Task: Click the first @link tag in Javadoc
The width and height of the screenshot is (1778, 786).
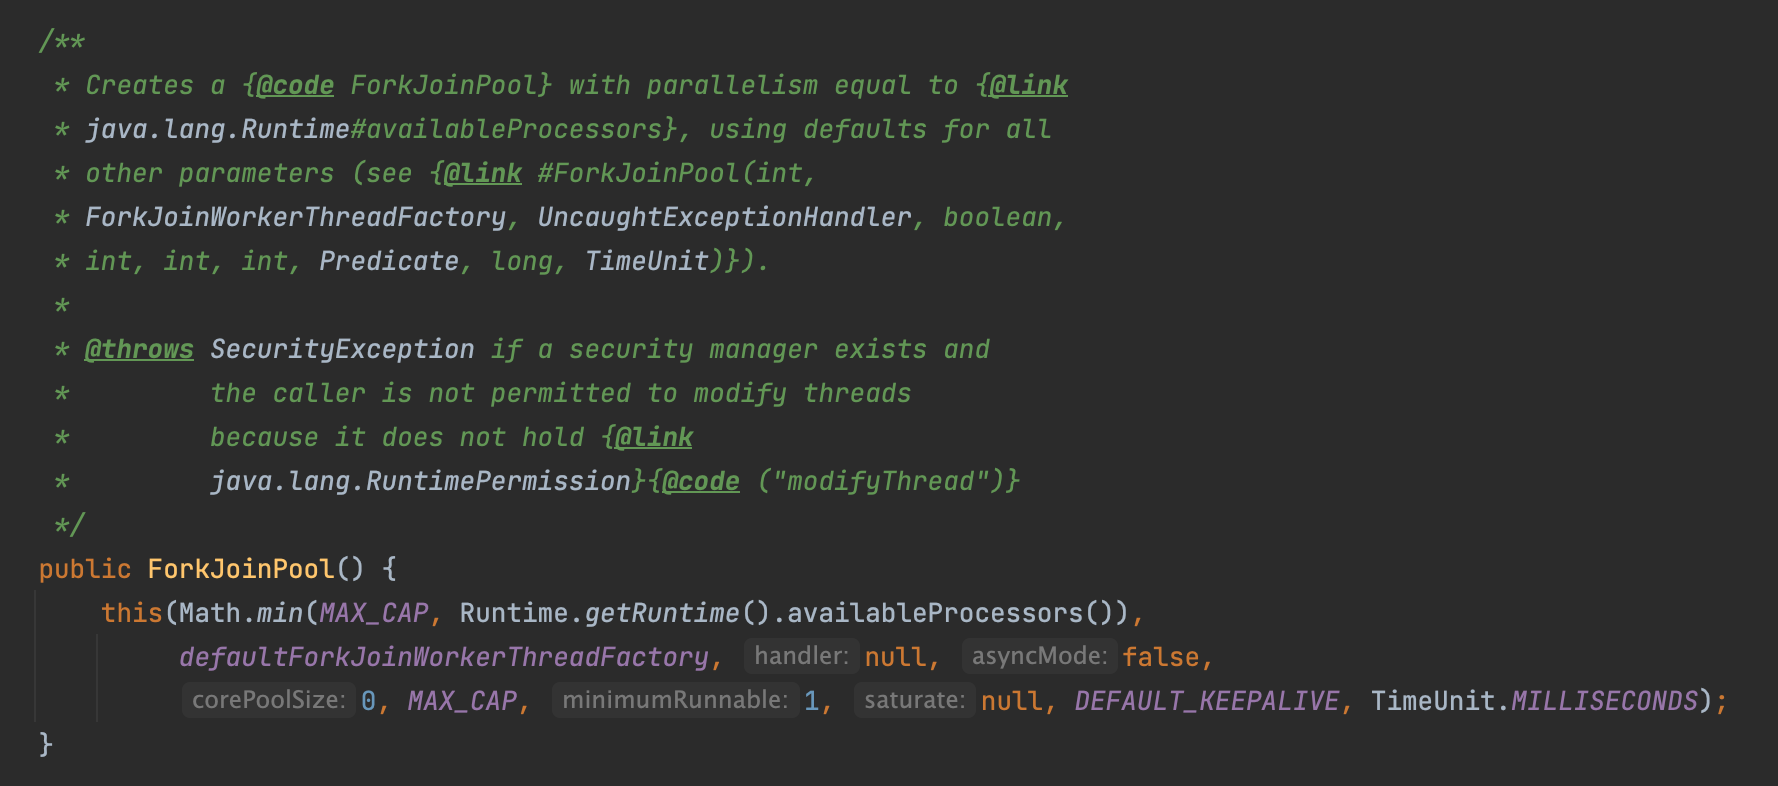Action: 1029,85
